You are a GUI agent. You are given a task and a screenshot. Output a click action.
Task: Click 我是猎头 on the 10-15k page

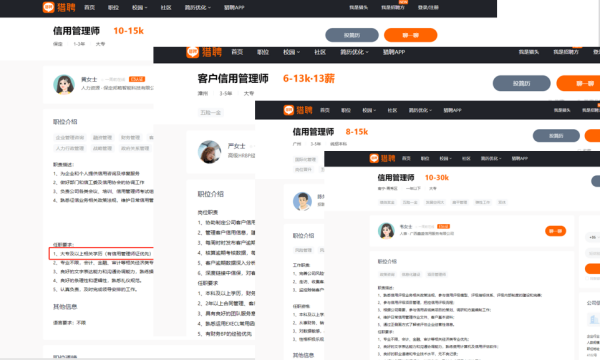click(358, 7)
